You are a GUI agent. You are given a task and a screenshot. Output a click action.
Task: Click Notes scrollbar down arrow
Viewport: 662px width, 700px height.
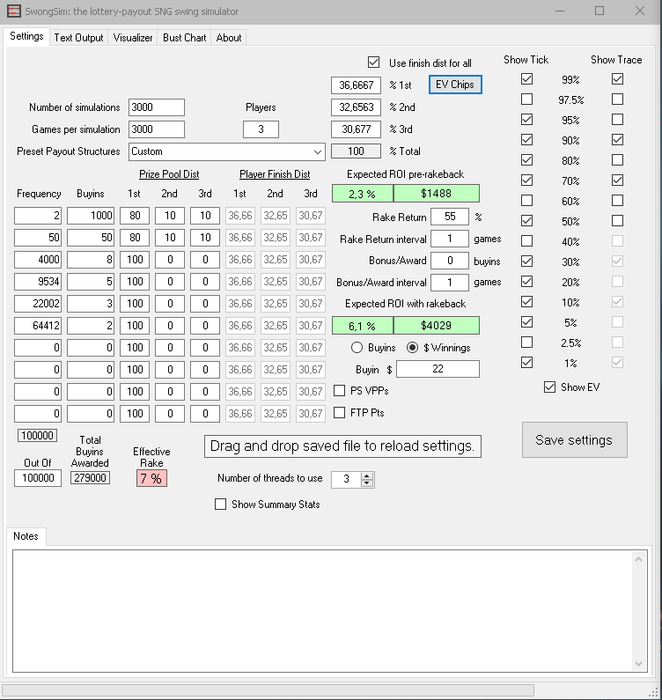pyautogui.click(x=638, y=664)
